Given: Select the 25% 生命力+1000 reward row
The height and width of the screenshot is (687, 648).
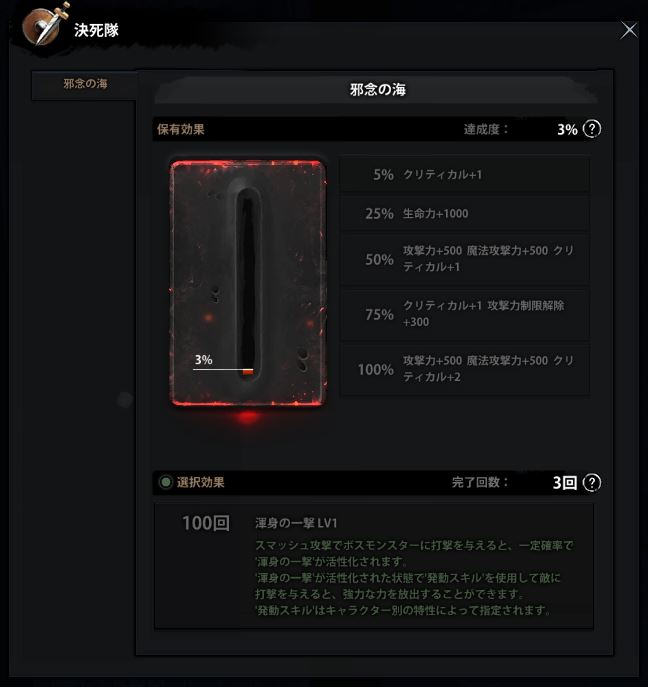Looking at the screenshot, I should pos(465,213).
